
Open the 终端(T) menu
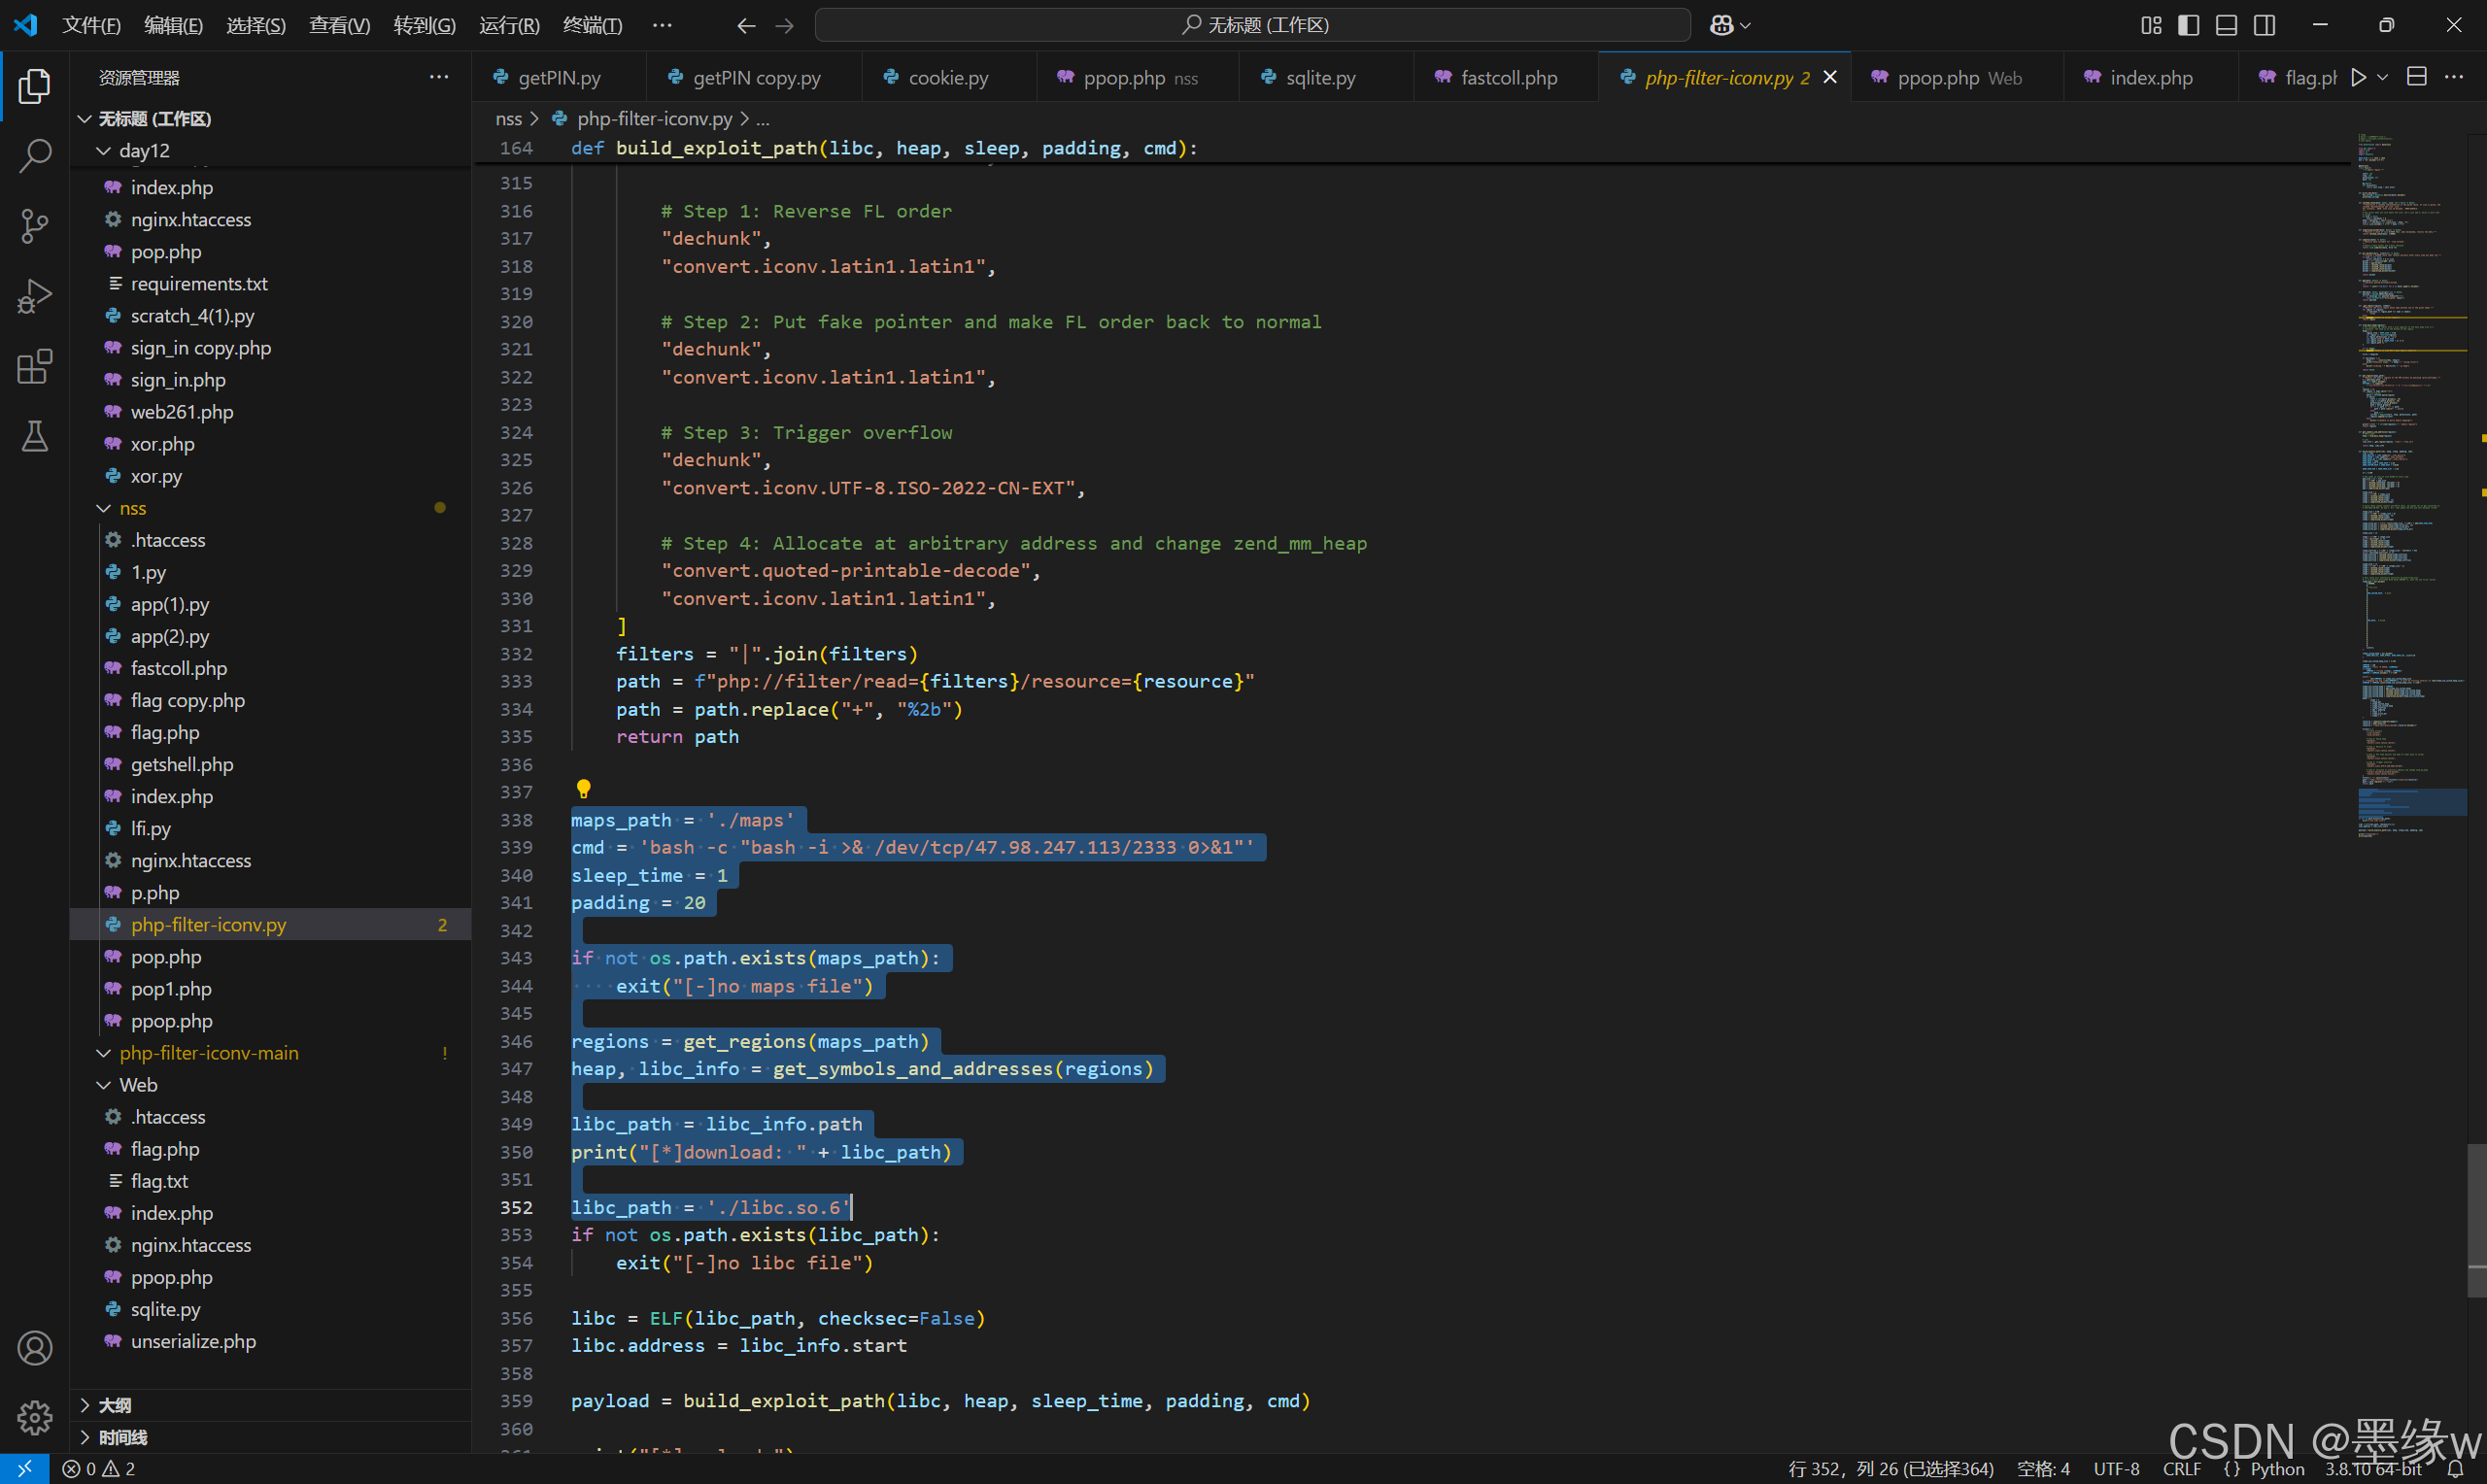592,25
